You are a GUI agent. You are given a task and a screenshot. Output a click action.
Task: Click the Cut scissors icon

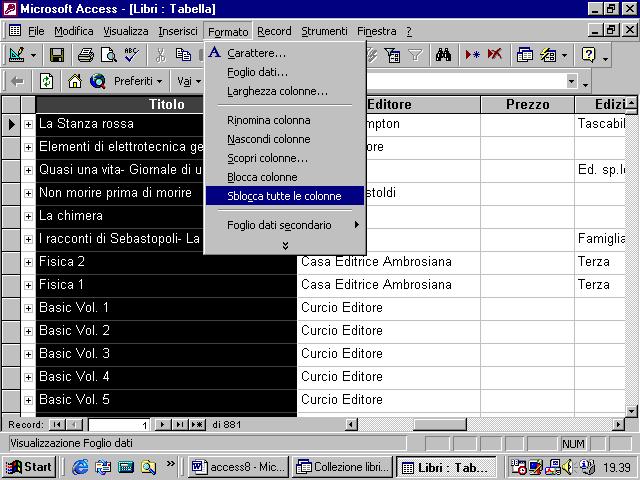click(x=161, y=55)
